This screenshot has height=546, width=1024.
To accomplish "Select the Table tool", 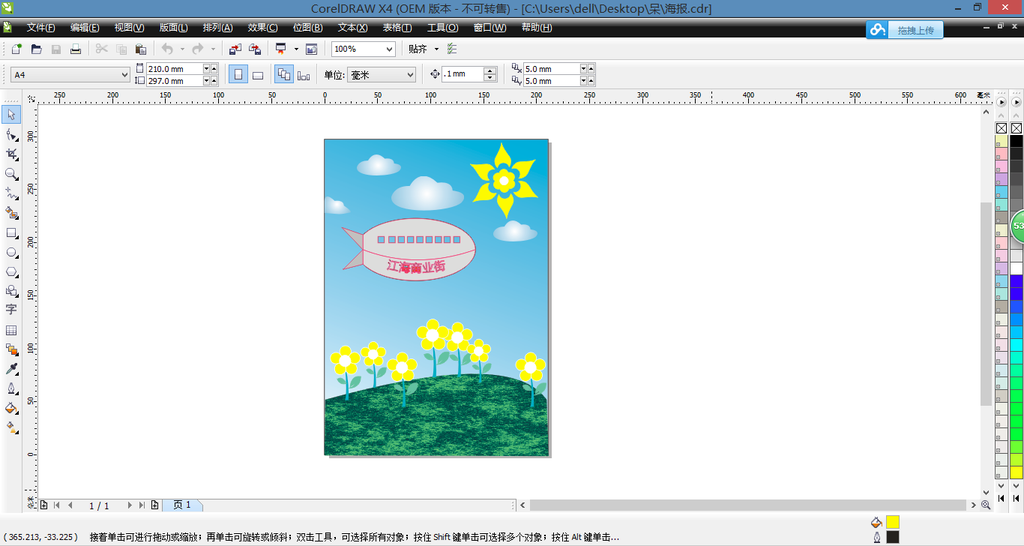I will point(11,330).
